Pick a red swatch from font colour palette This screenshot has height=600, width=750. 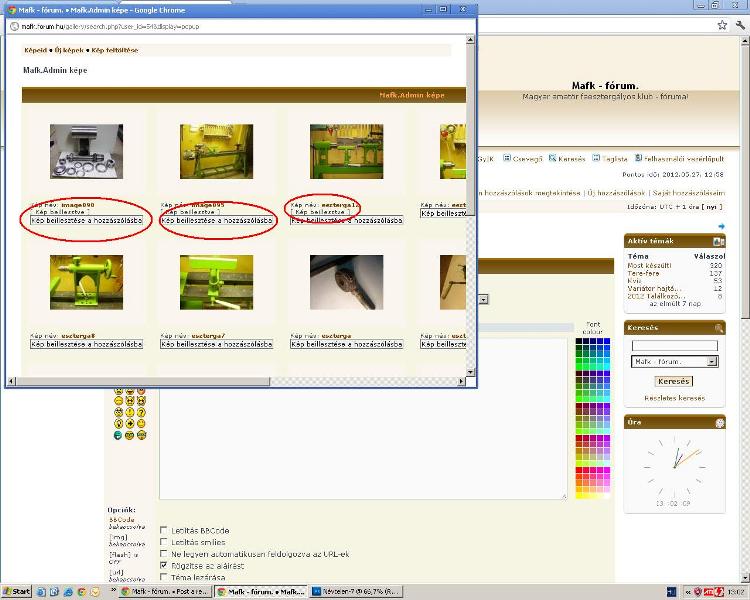point(579,470)
